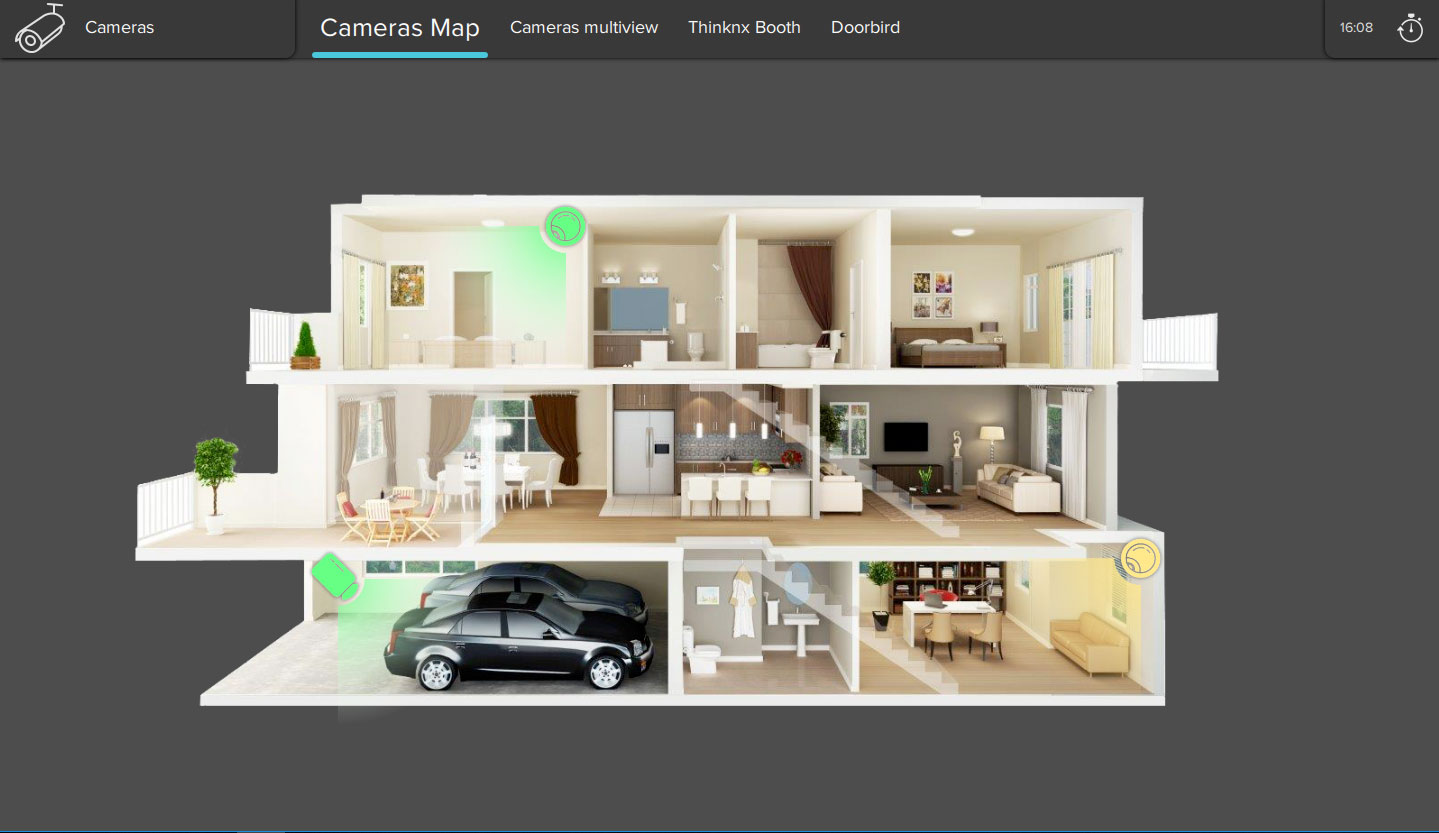Switch to the Cameras Map tab

(399, 28)
